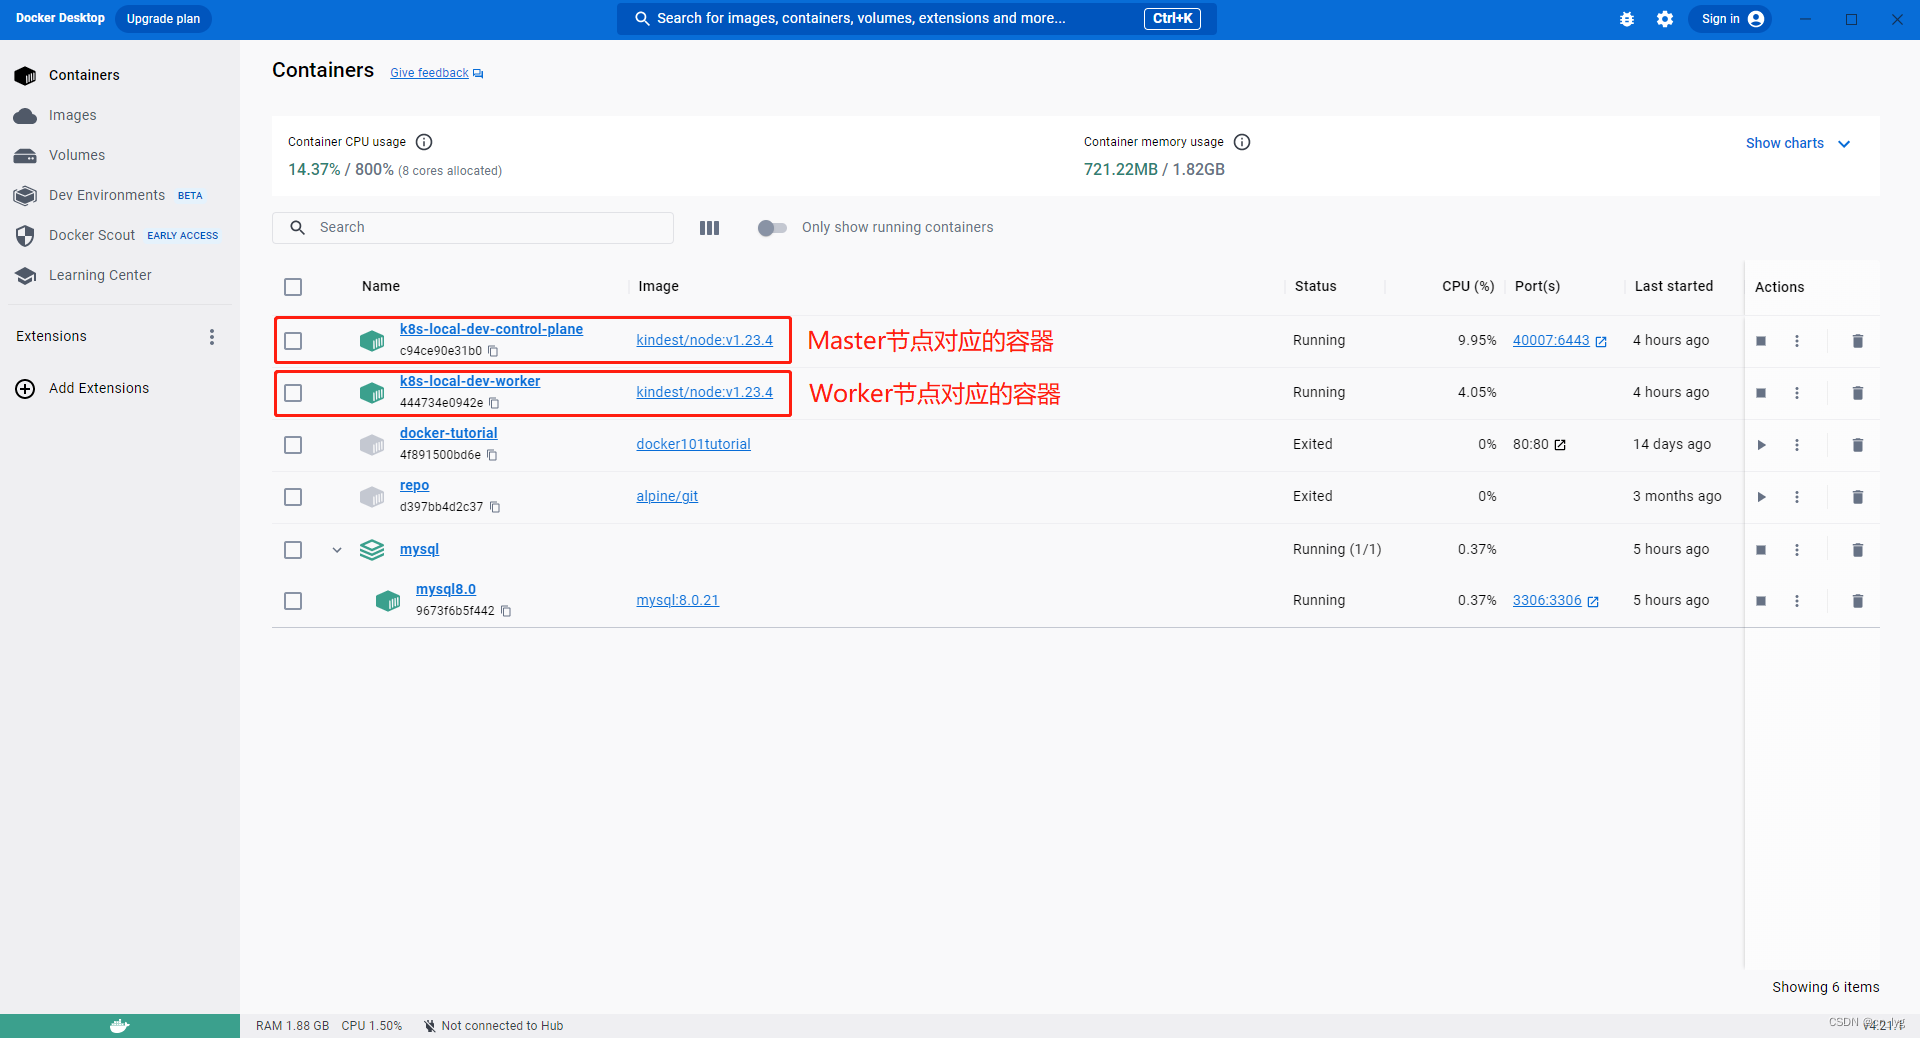Start the docker-tutorial container
Viewport: 1920px width, 1038px height.
(1761, 445)
